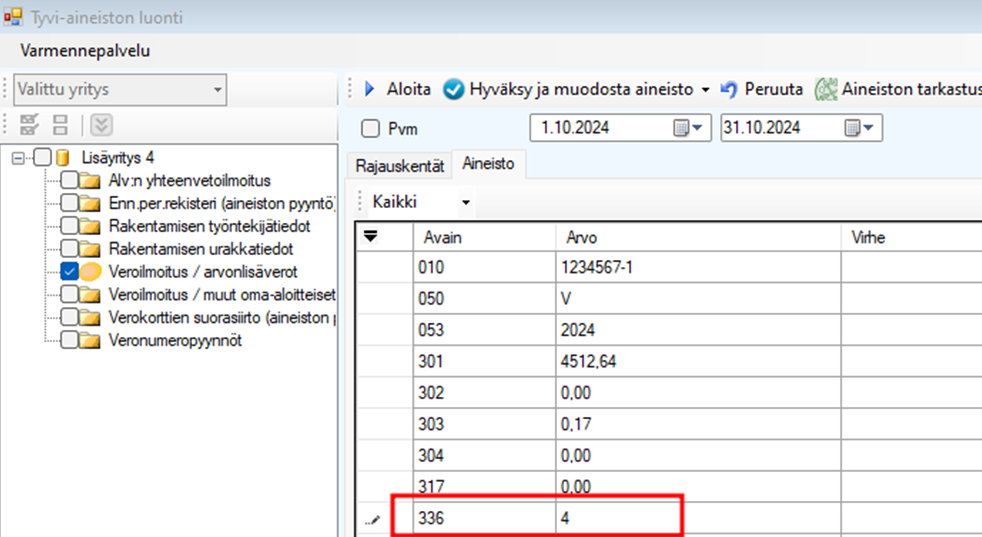Image resolution: width=982 pixels, height=537 pixels.
Task: Click Hyväksy ja muodosta aineisto checkmark icon
Action: tap(452, 89)
